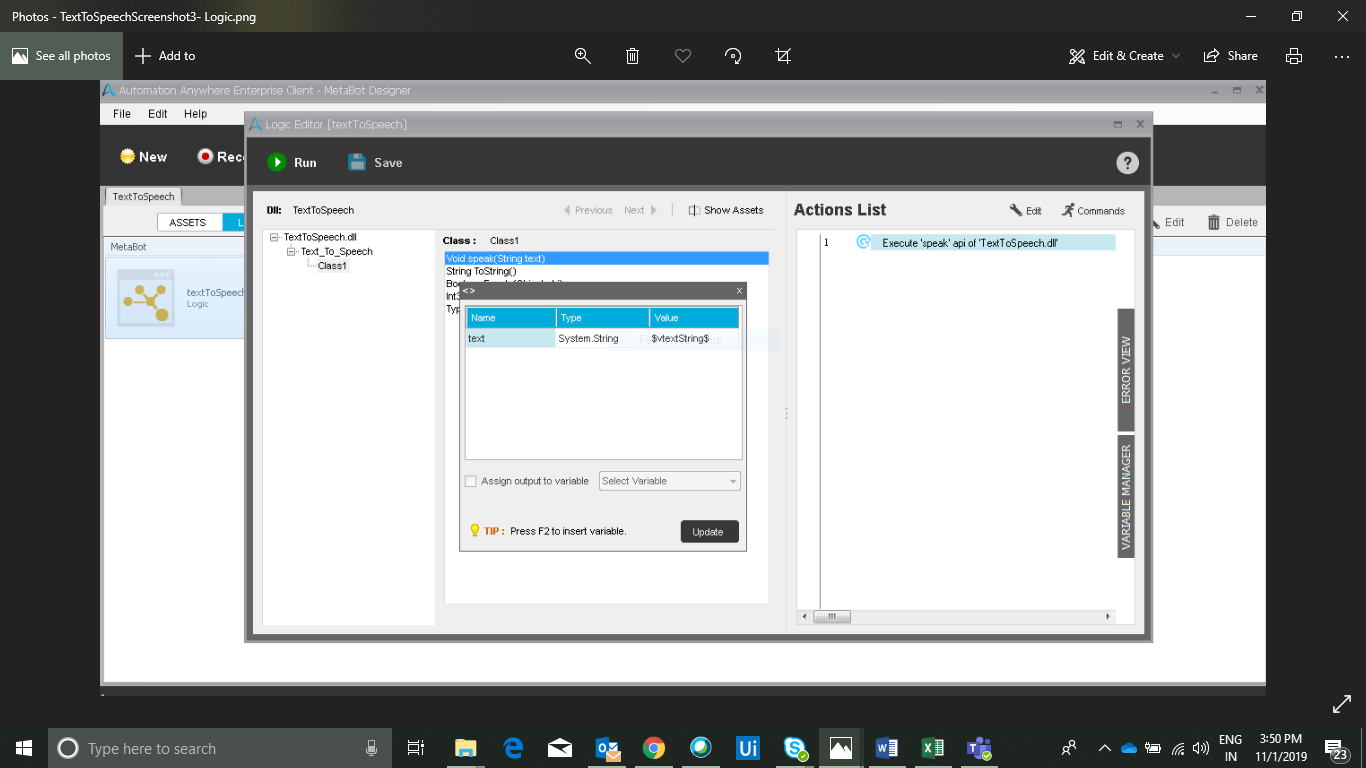Click the Add to button in Photos

[x=165, y=56]
